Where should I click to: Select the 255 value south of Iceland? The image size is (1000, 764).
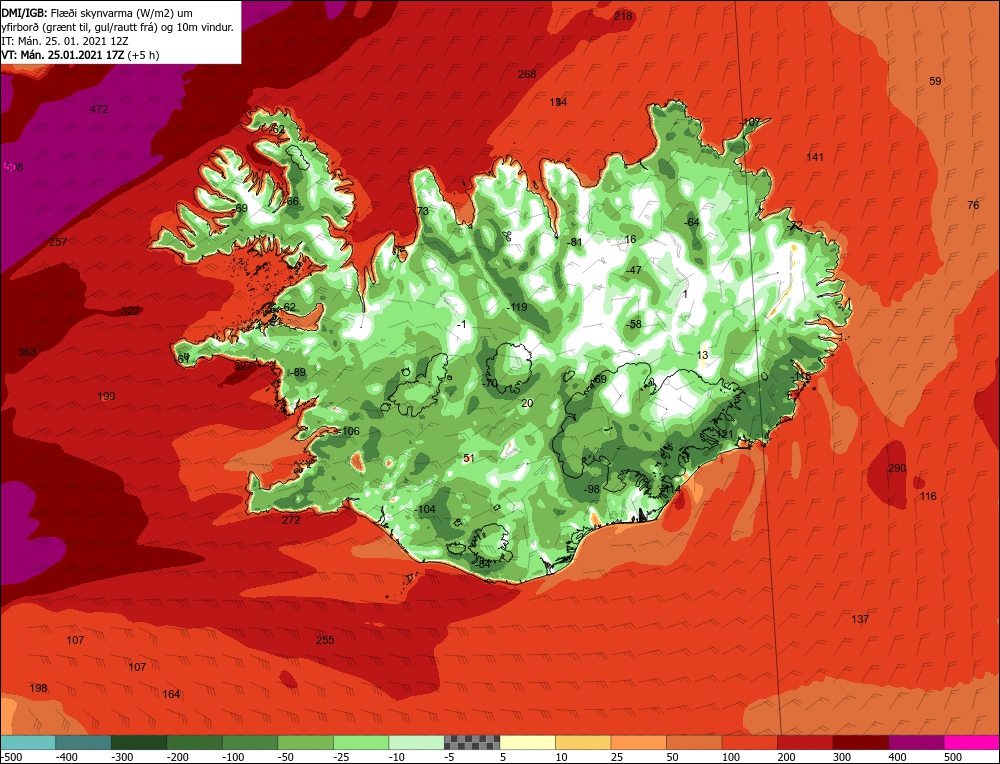point(325,640)
